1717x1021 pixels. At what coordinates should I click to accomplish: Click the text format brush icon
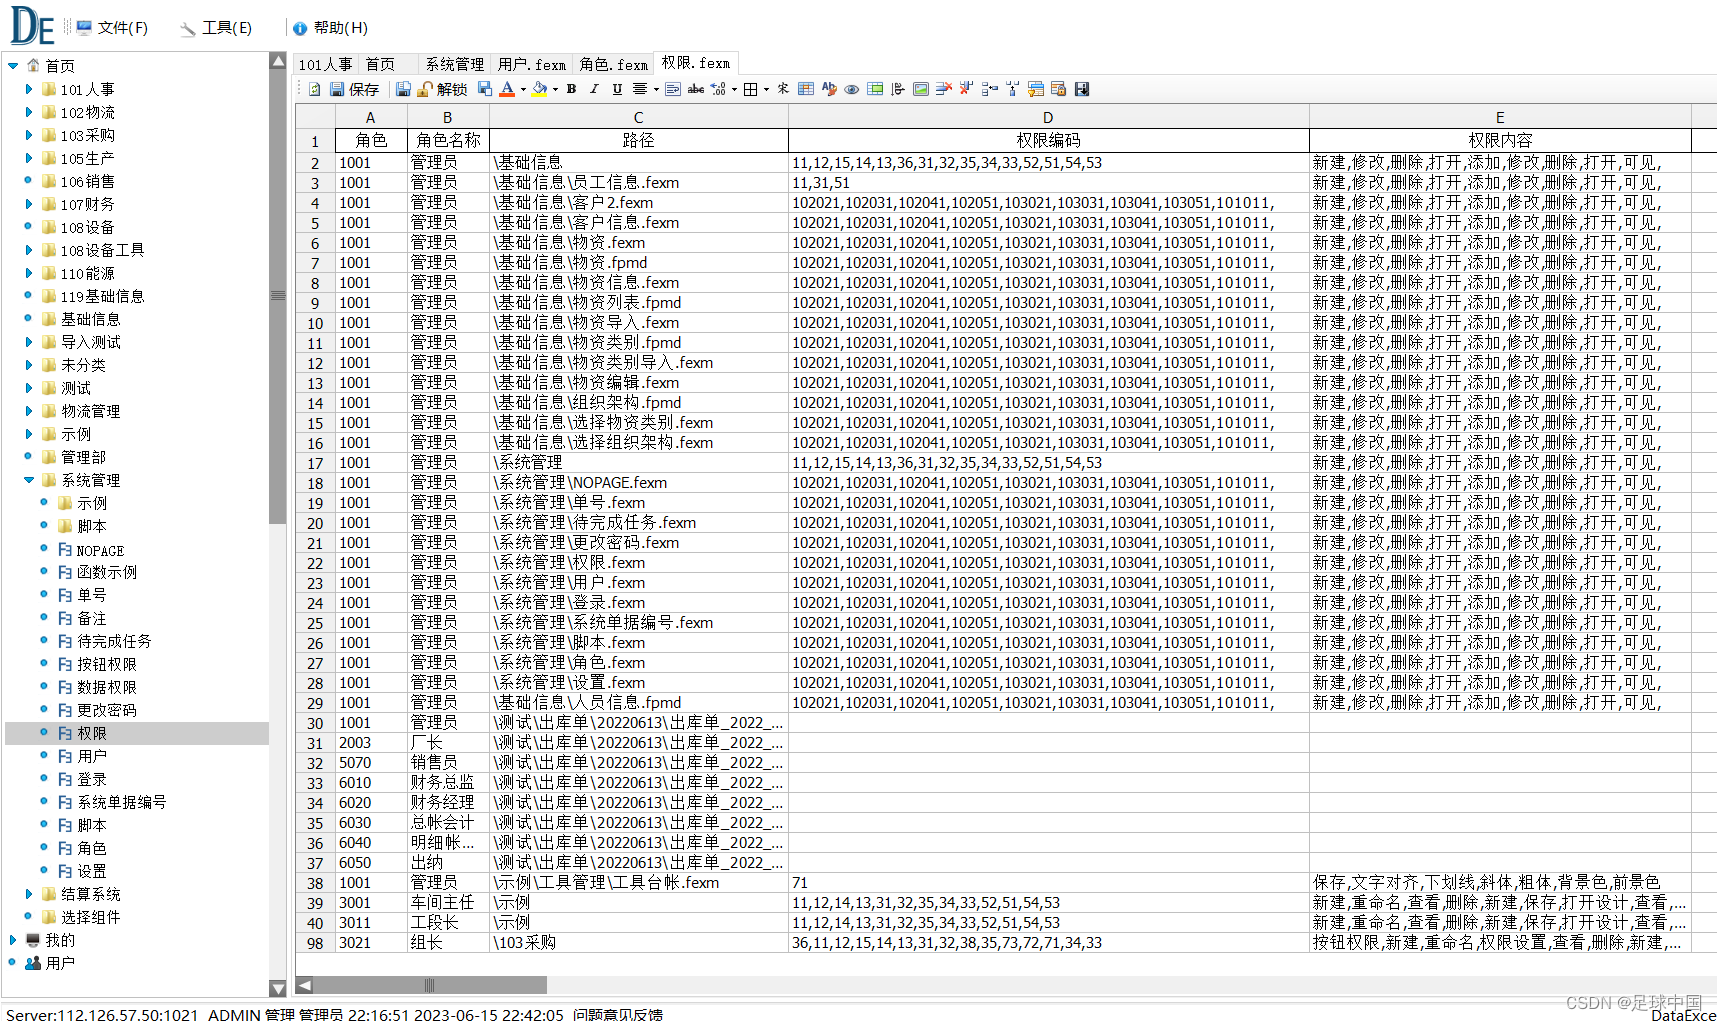coord(829,89)
